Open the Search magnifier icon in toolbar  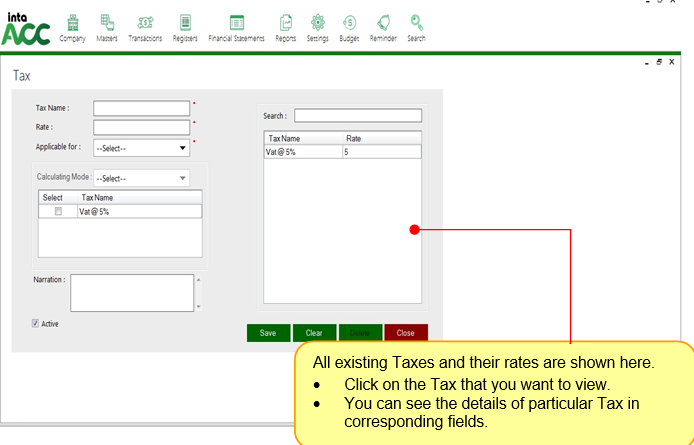pyautogui.click(x=416, y=23)
